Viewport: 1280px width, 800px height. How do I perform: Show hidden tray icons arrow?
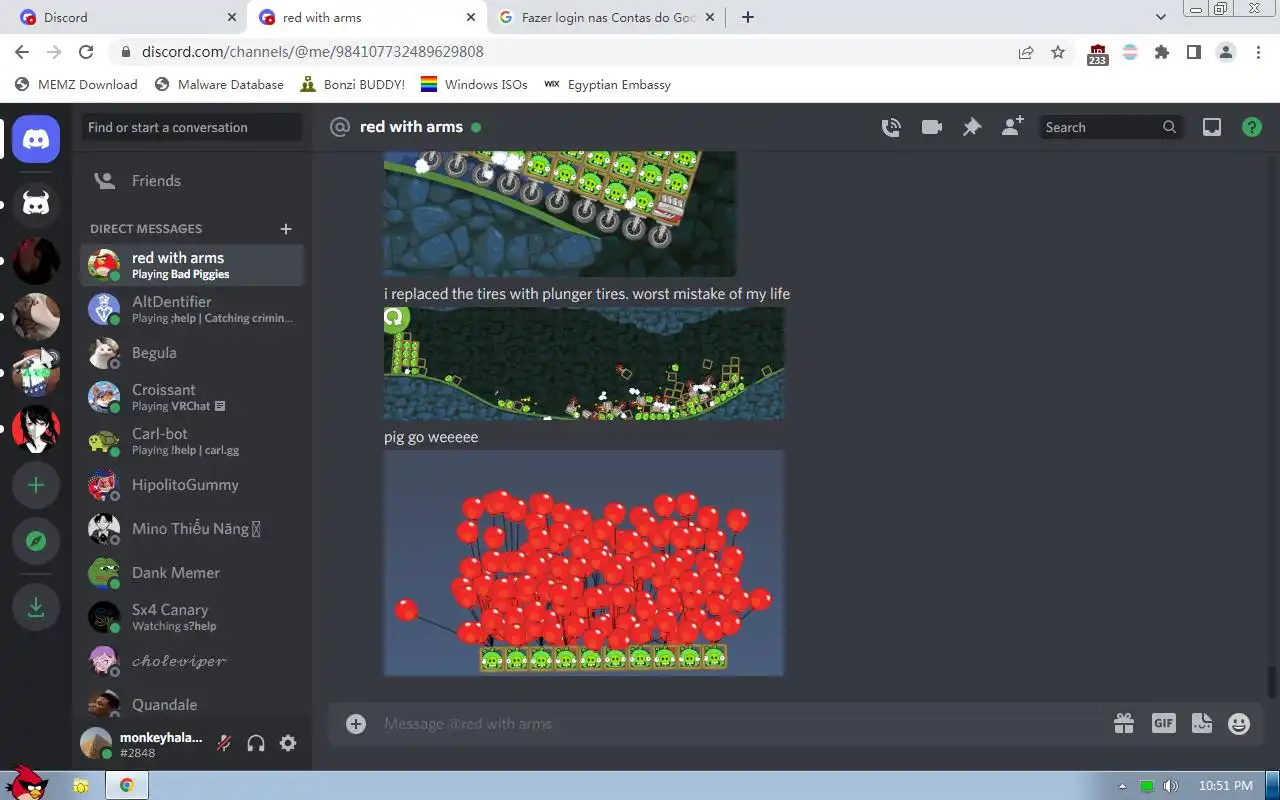coord(1122,786)
